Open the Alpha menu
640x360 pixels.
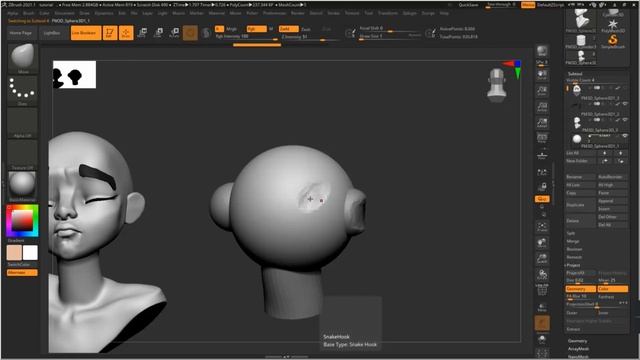click(13, 13)
